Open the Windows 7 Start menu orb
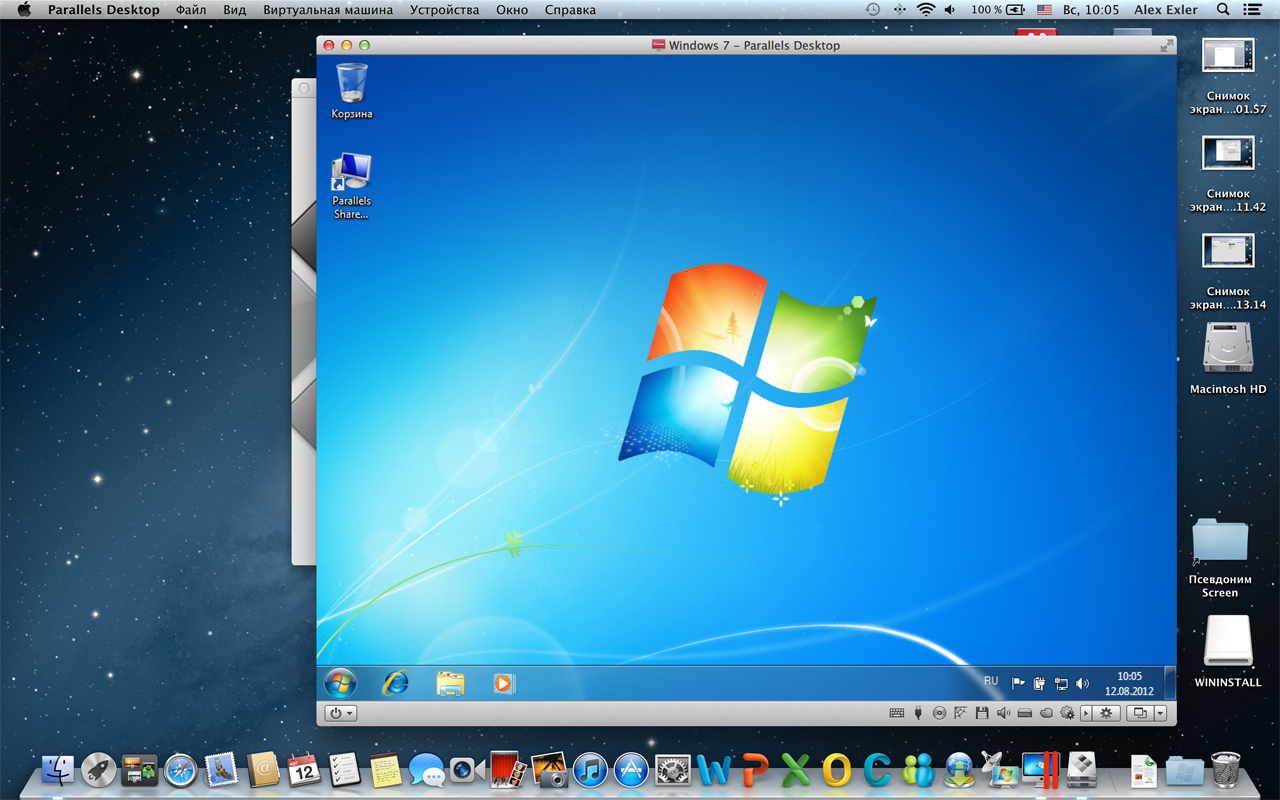Screen dimensions: 1280x800 [340, 683]
